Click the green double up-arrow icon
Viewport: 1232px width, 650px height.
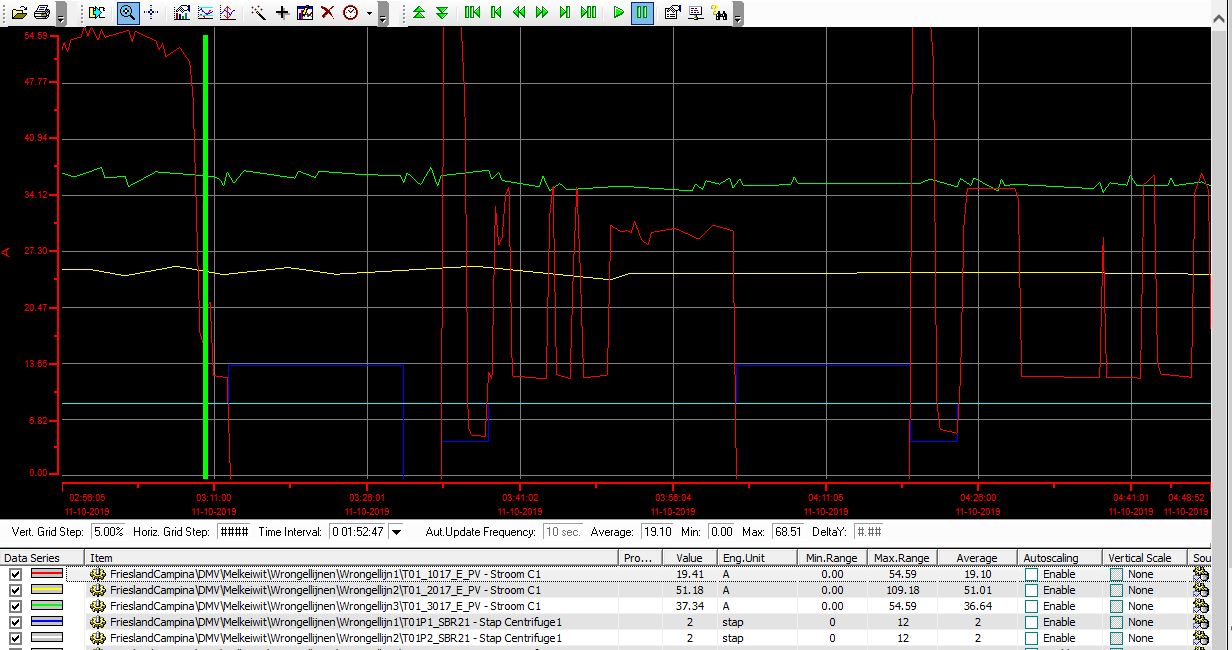point(419,13)
